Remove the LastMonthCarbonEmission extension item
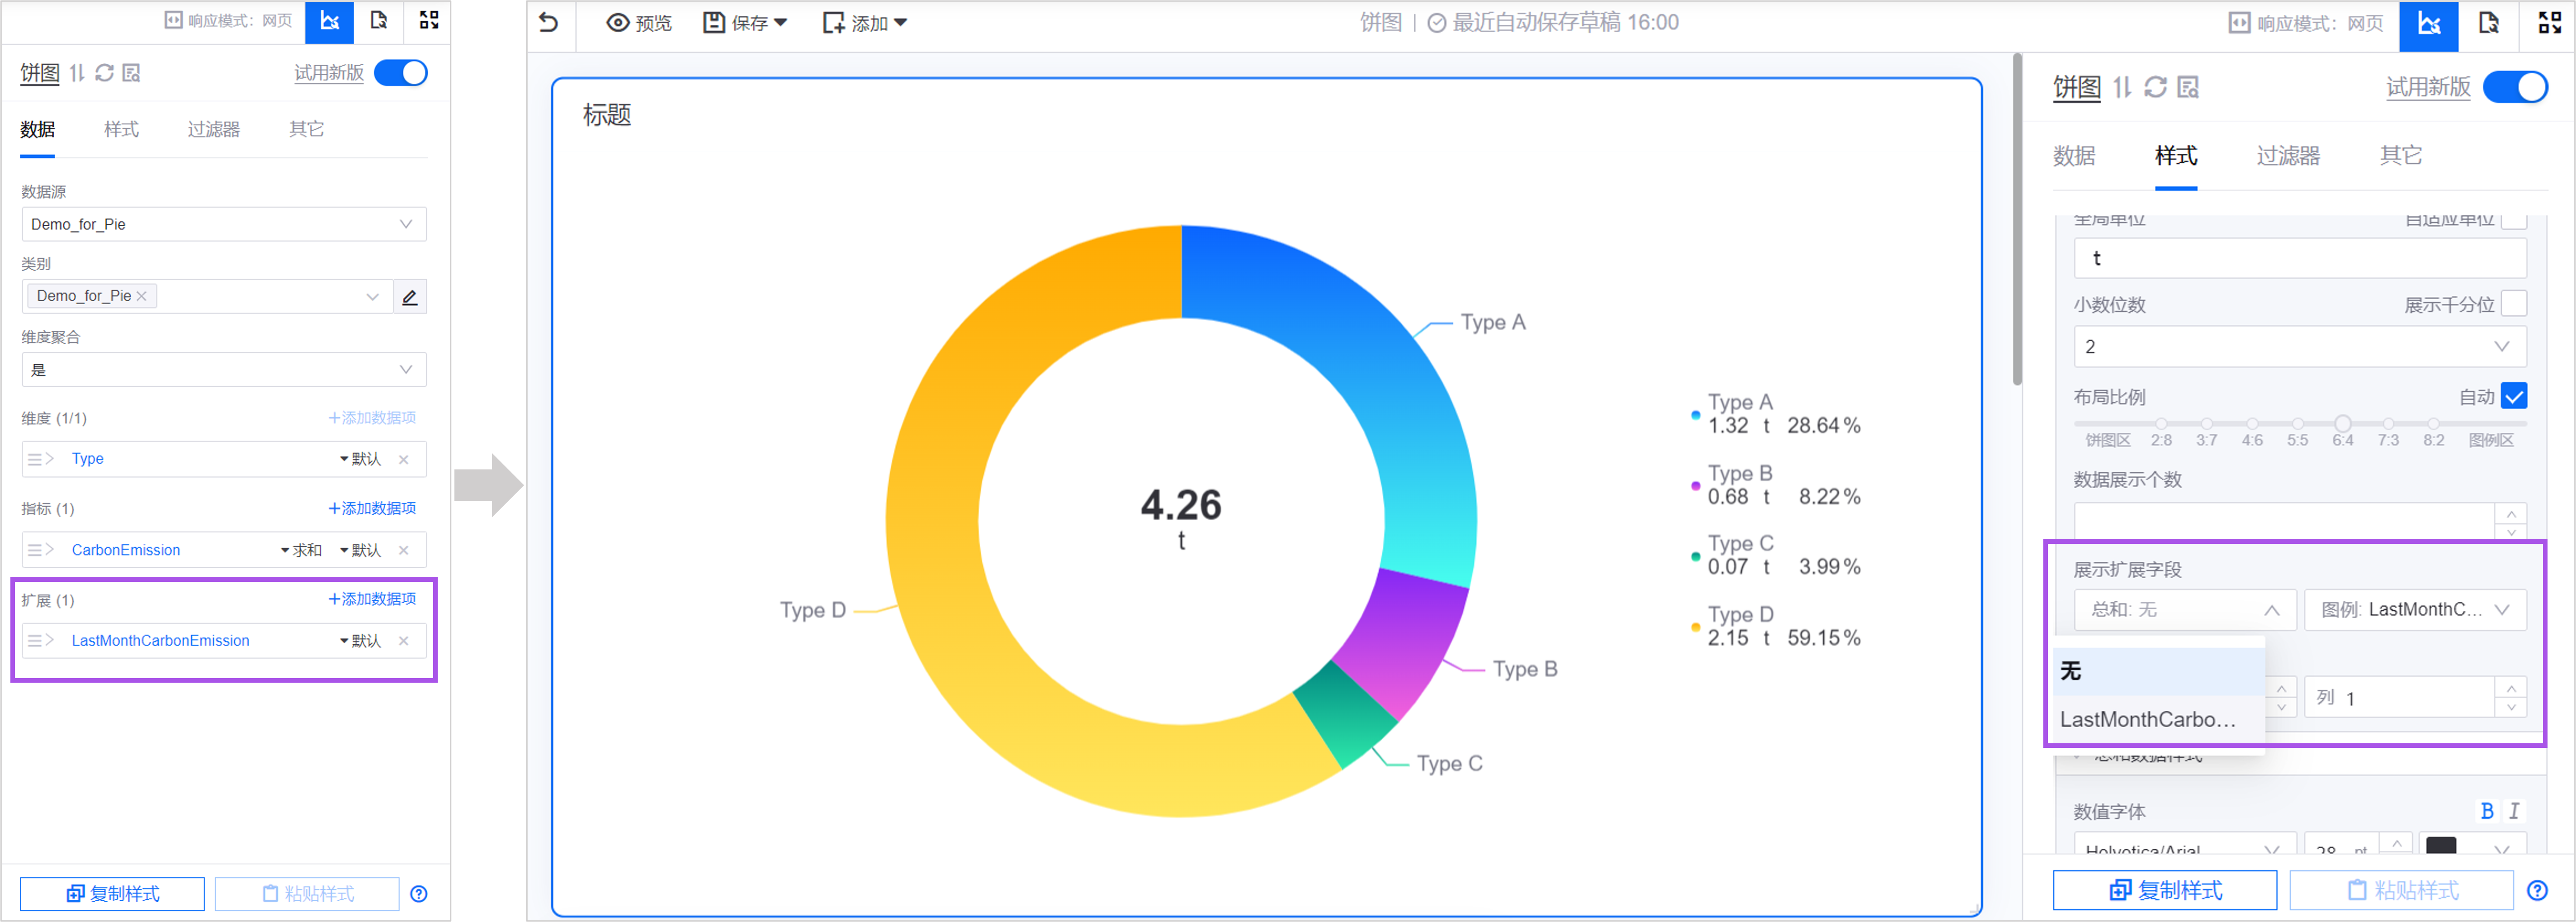 click(x=404, y=641)
